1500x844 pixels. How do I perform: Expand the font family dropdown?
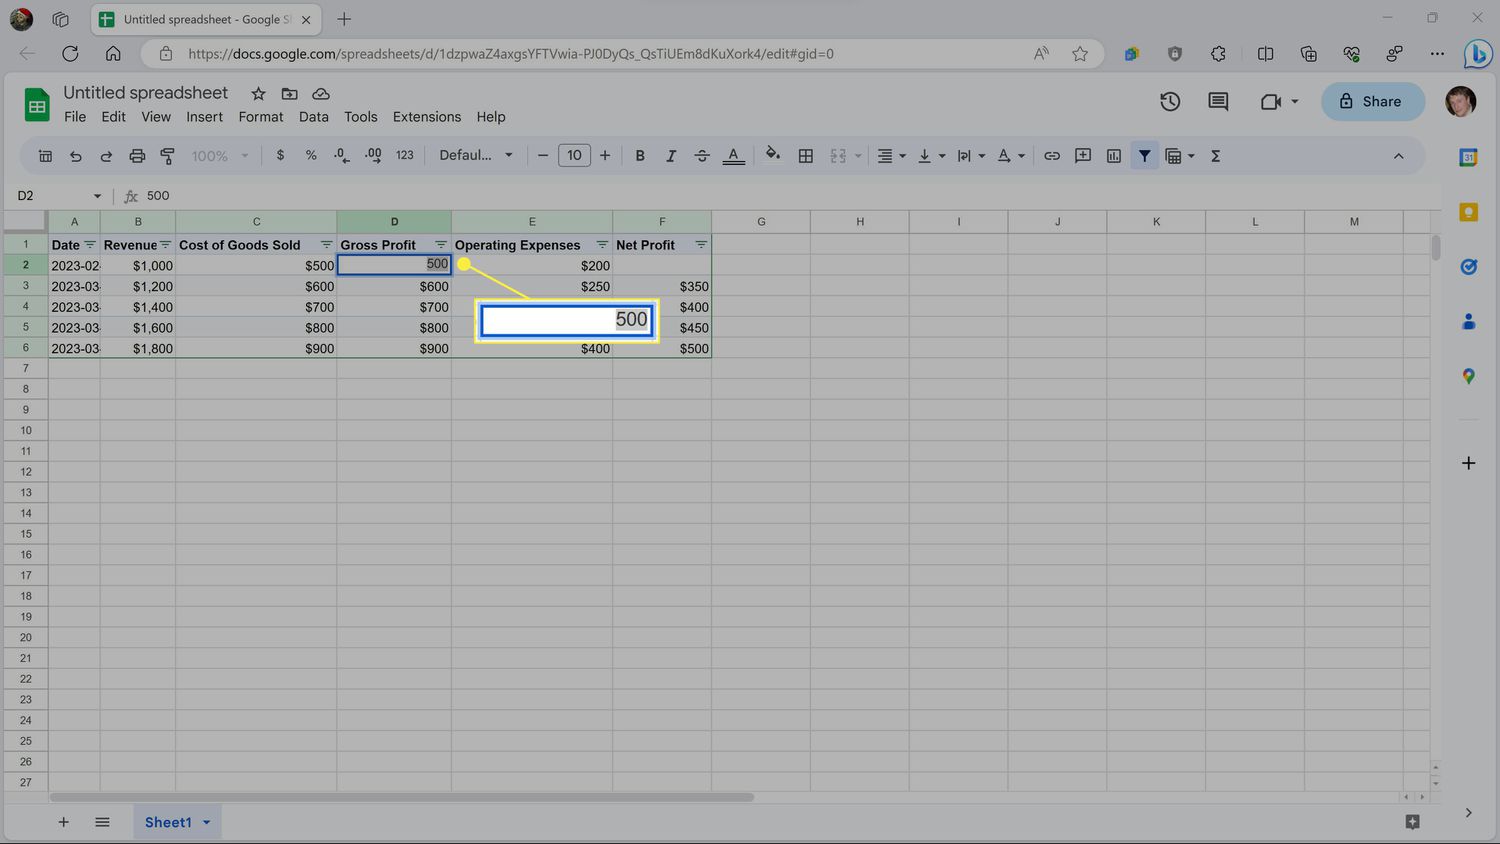[x=476, y=156]
